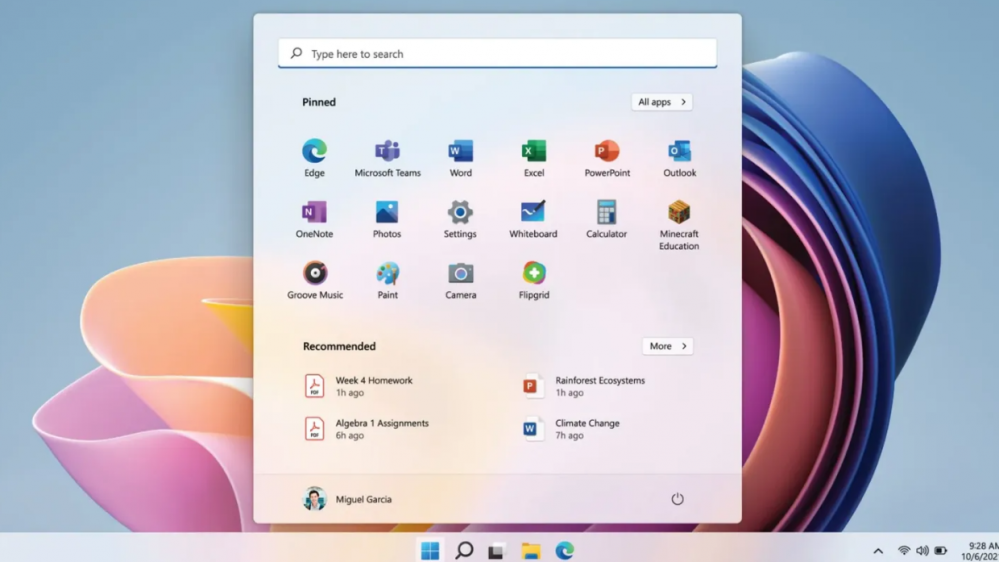Open the Calculator app

(x=607, y=219)
